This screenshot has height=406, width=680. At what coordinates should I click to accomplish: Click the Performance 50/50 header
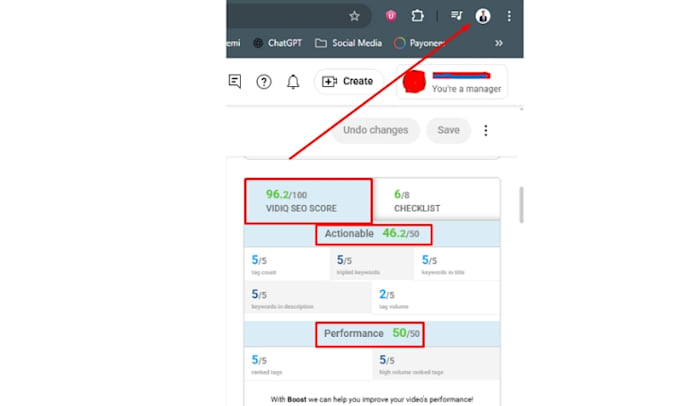click(x=372, y=334)
